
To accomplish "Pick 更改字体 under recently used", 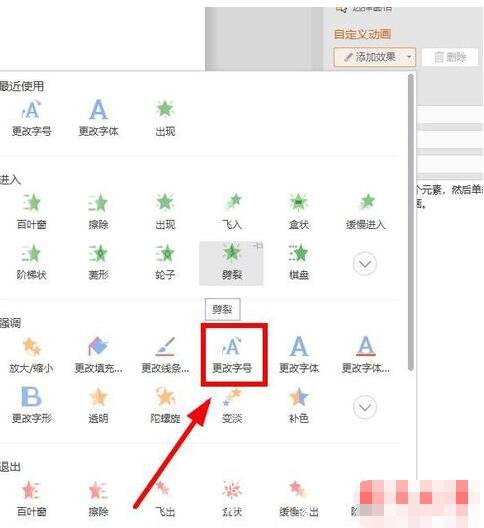I will point(98,118).
